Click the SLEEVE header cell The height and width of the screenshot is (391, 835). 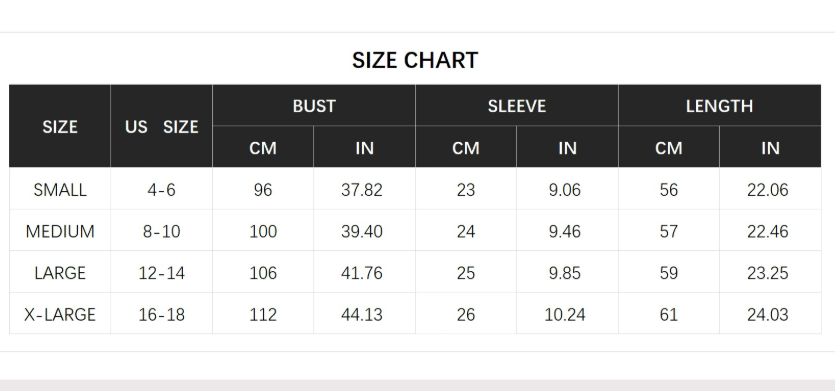tap(517, 105)
